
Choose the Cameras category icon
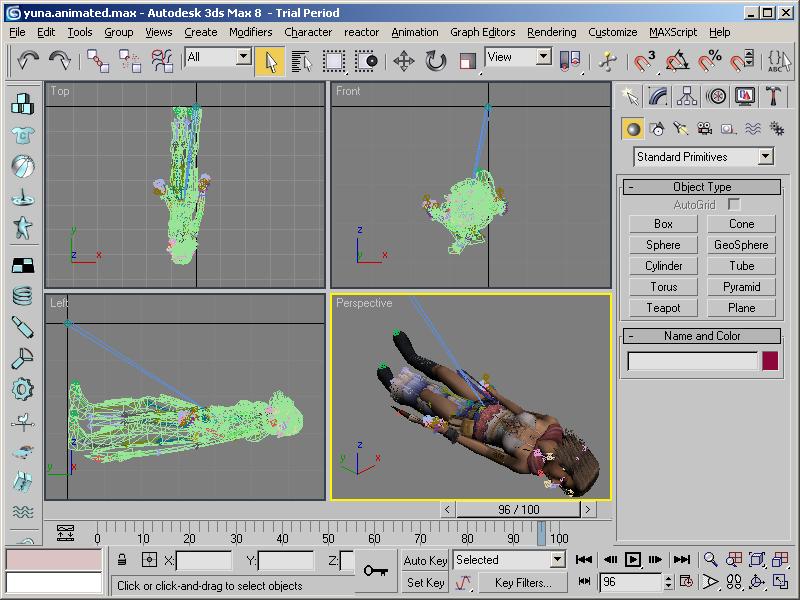click(x=704, y=129)
